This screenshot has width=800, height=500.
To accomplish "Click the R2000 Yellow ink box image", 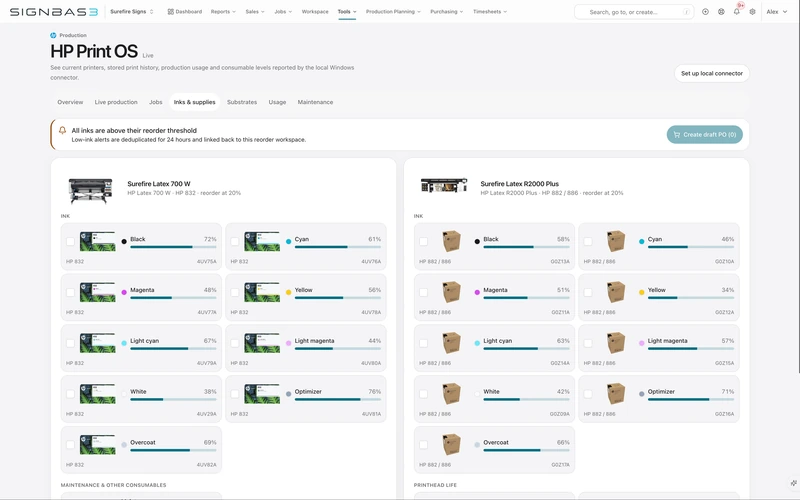I will (x=616, y=292).
